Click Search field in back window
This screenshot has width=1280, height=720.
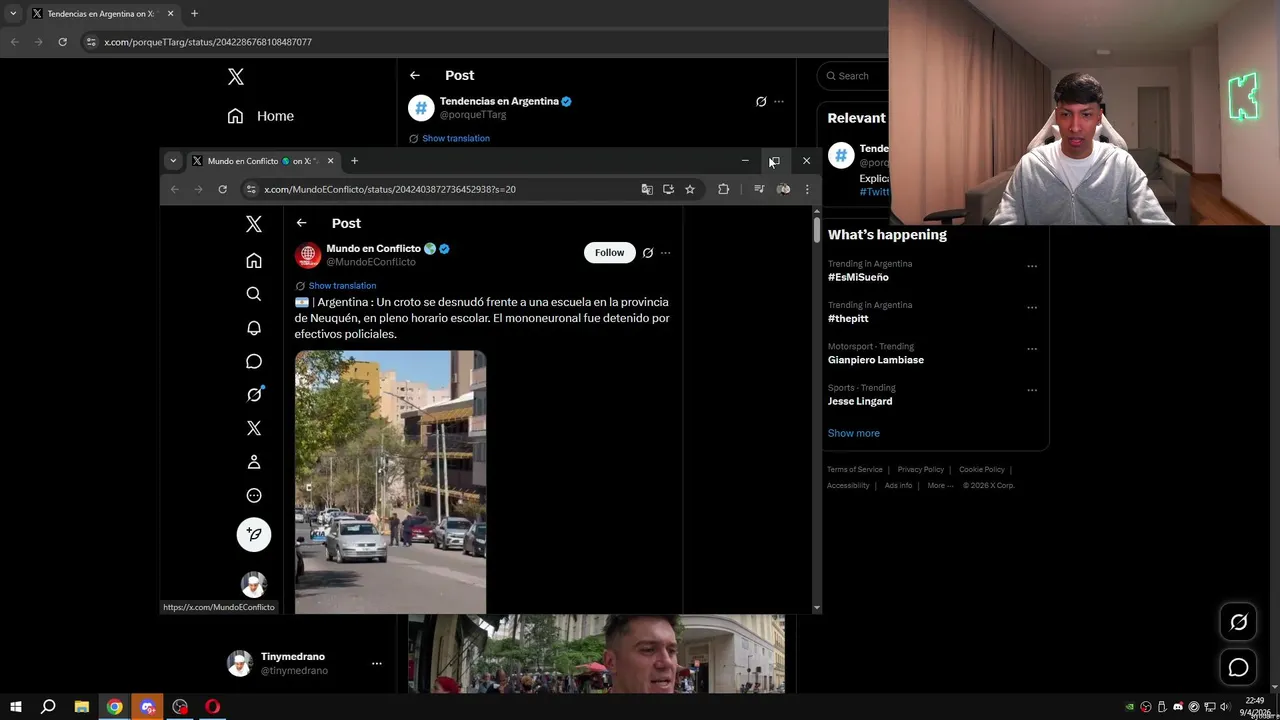click(x=852, y=76)
